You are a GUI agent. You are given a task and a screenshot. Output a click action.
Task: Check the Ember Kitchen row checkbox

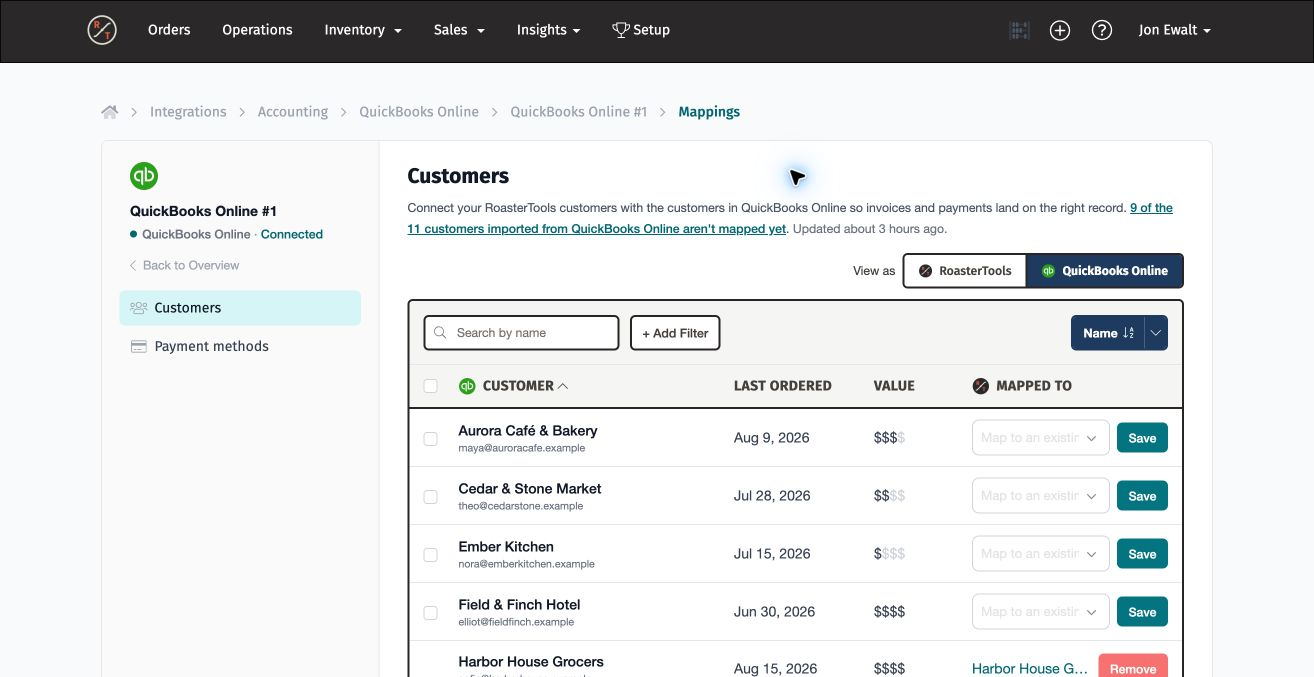(x=430, y=554)
